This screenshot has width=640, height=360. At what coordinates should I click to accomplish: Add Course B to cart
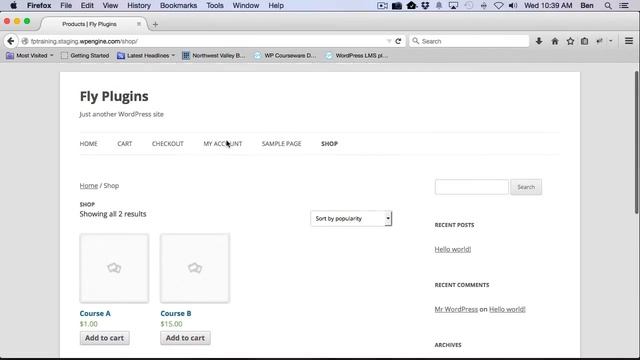185,338
